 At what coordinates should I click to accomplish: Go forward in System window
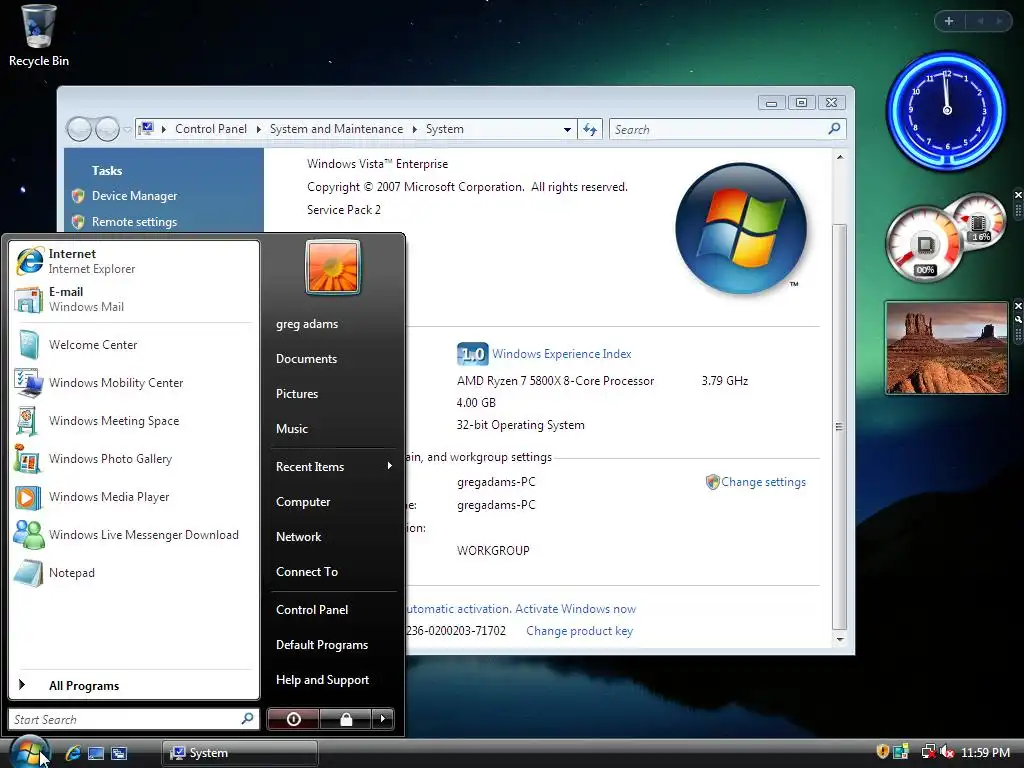click(x=107, y=129)
